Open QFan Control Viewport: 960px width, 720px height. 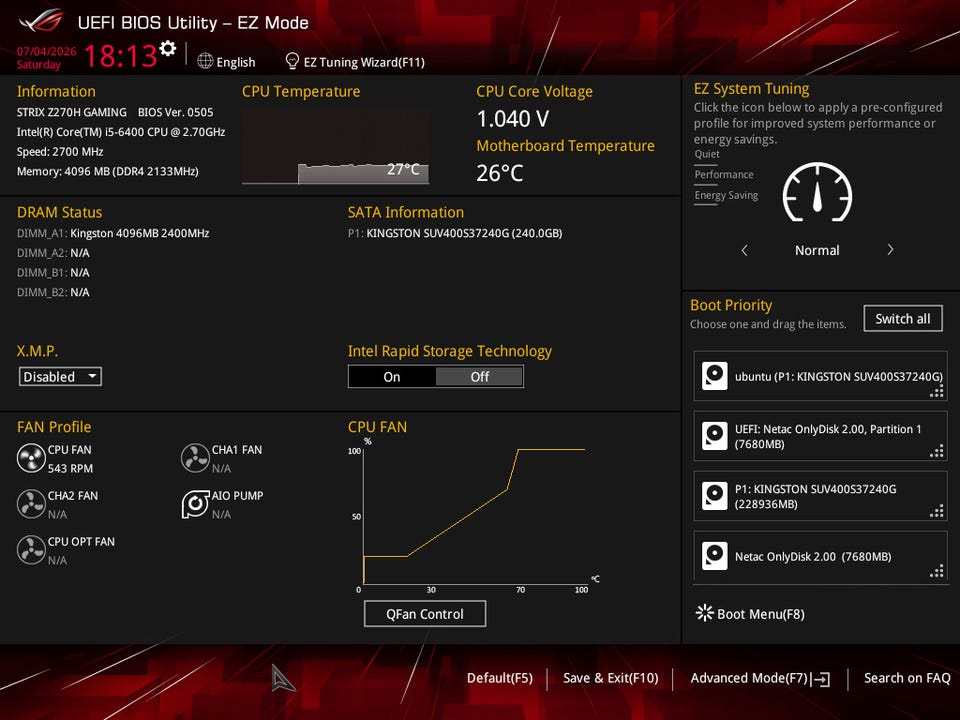coord(425,613)
